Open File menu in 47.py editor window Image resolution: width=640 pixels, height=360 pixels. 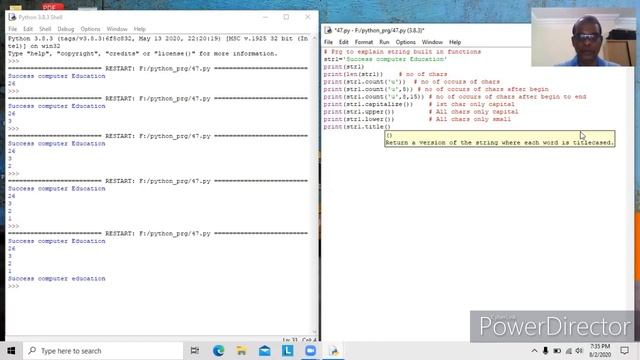(328, 42)
